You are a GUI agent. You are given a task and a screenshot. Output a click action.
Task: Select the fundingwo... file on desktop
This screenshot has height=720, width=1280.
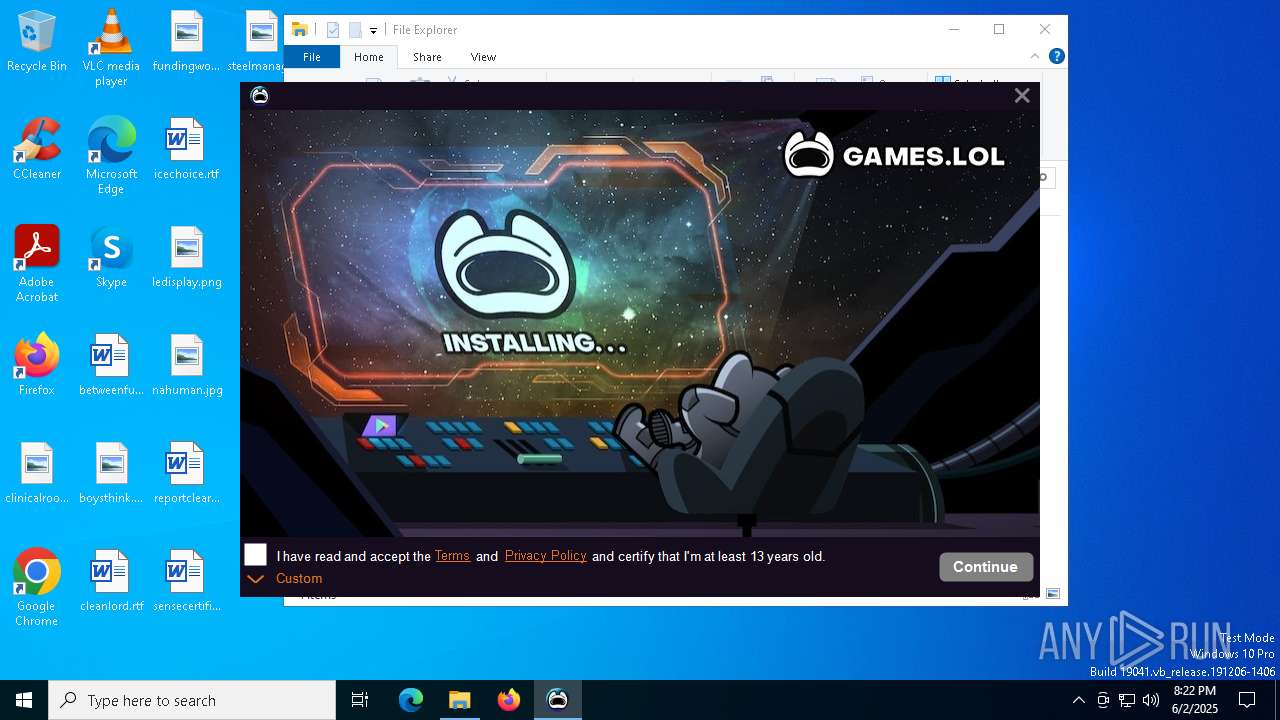point(186,42)
